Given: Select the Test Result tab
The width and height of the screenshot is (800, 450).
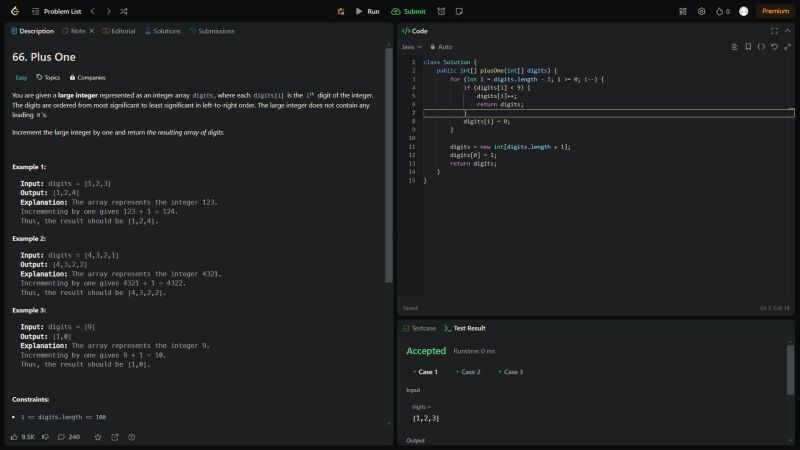Looking at the screenshot, I should pos(465,329).
